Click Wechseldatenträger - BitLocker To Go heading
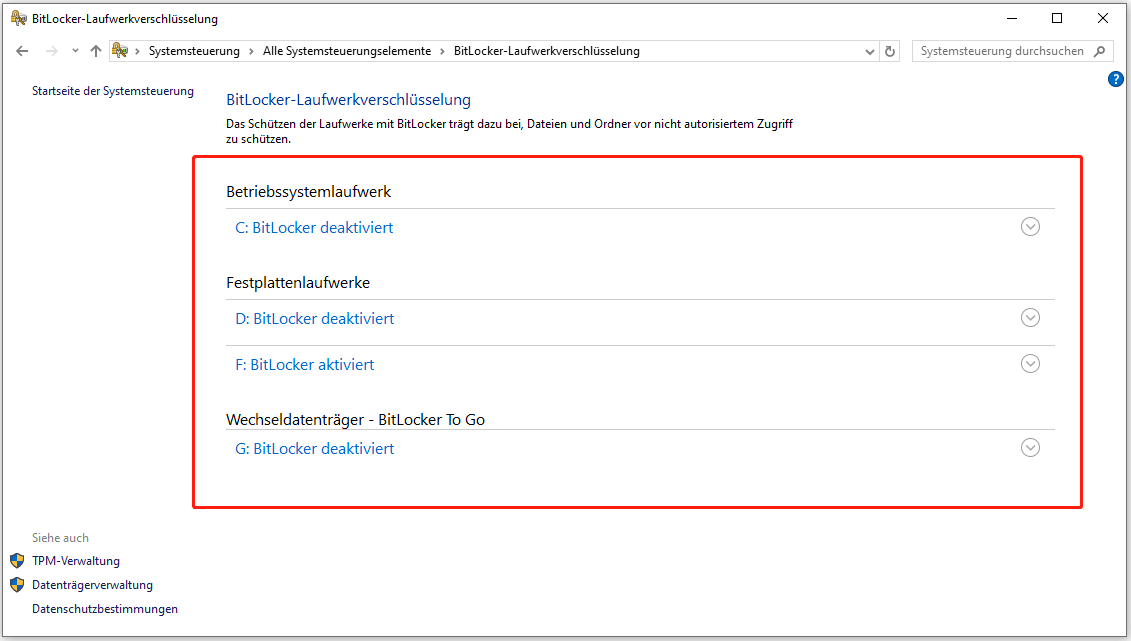Viewport: 1131px width, 641px height. pos(356,420)
